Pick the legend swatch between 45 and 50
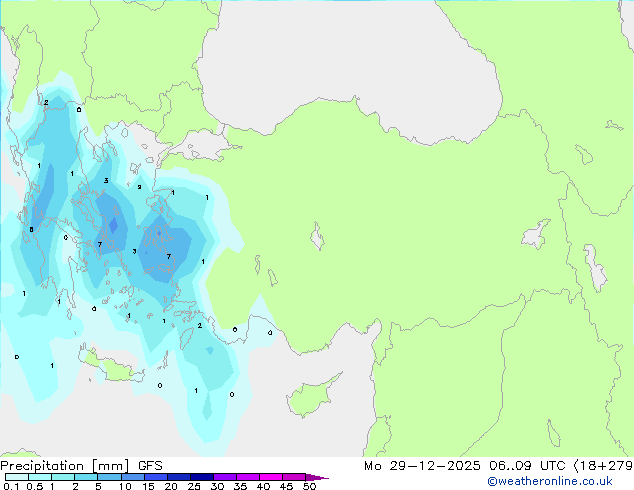The image size is (634, 490). (294, 477)
